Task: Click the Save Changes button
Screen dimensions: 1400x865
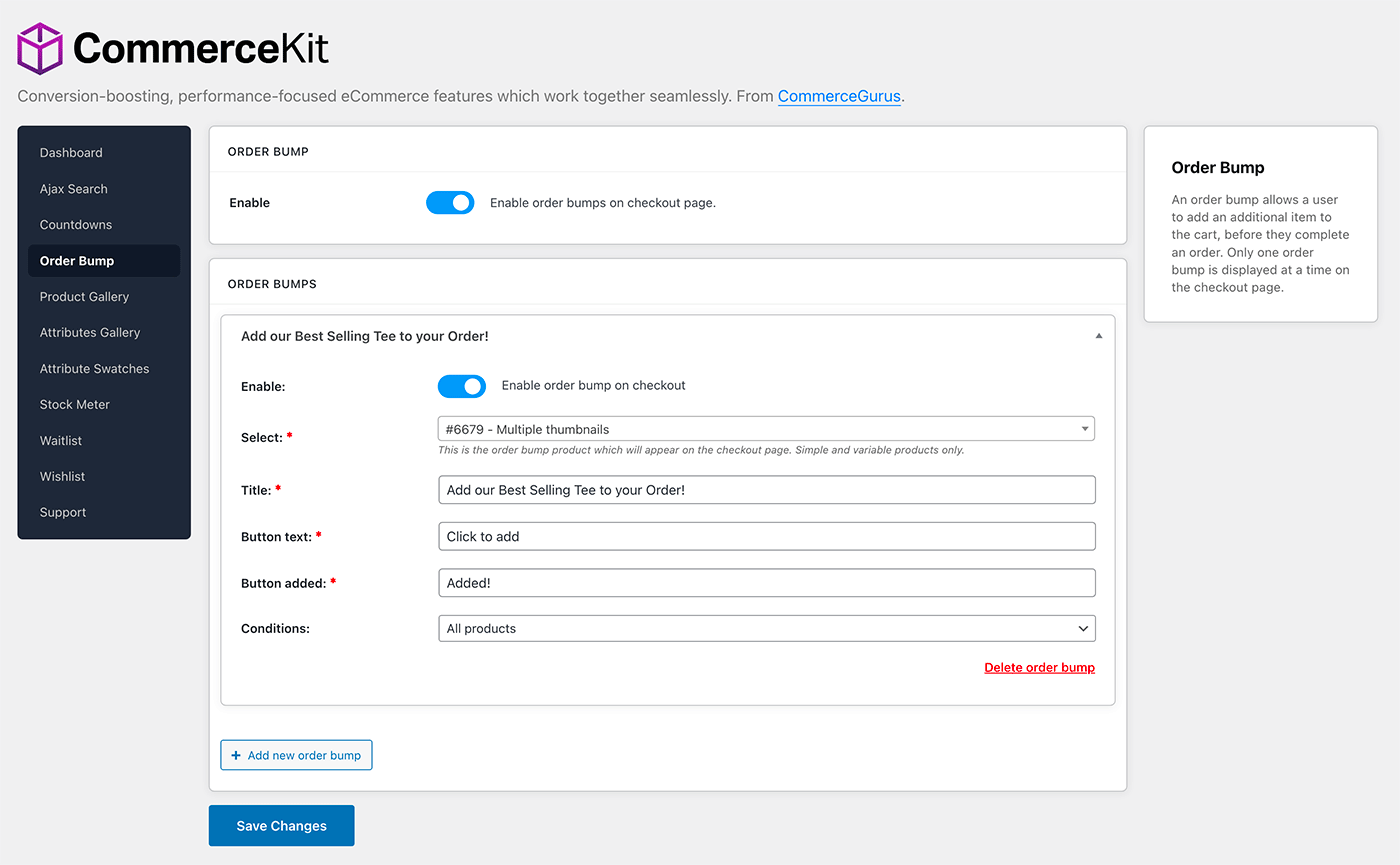Action: [x=281, y=826]
